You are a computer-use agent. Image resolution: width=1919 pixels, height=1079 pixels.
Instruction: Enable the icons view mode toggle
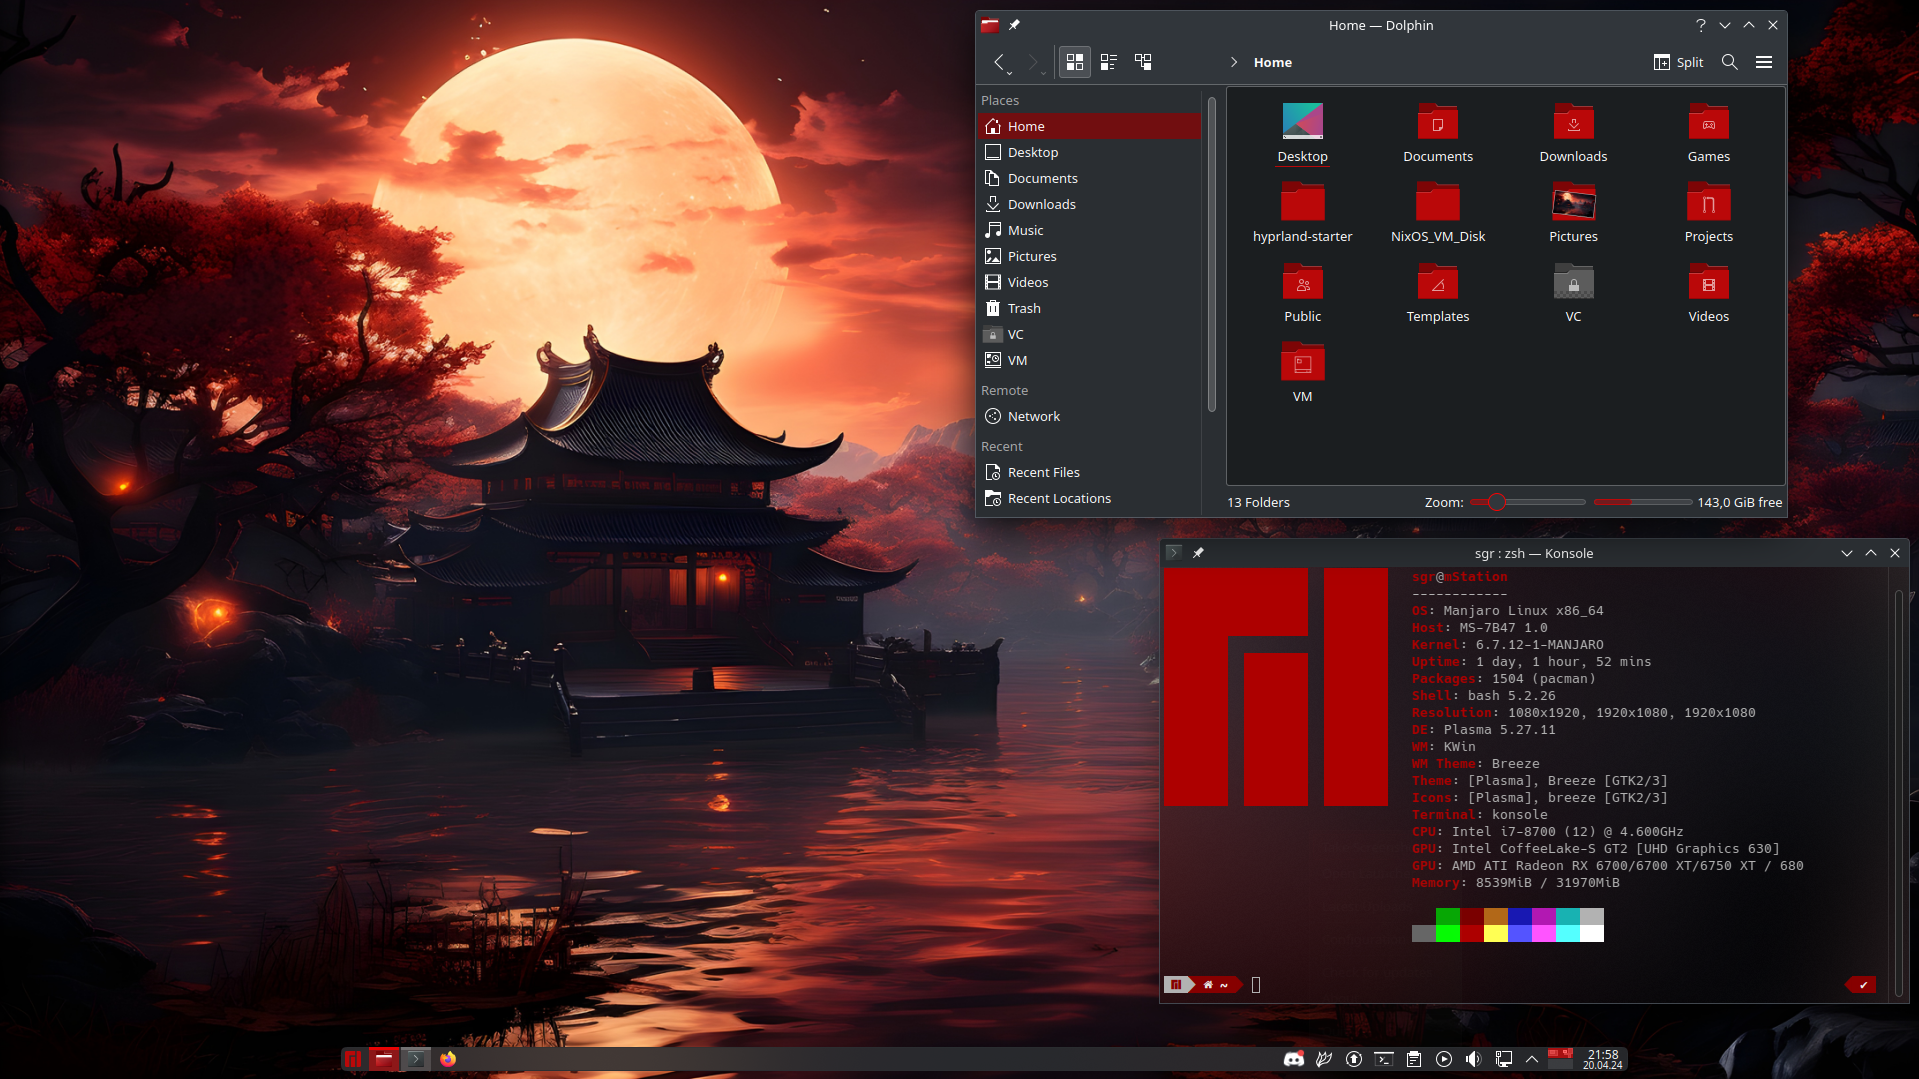coord(1075,61)
